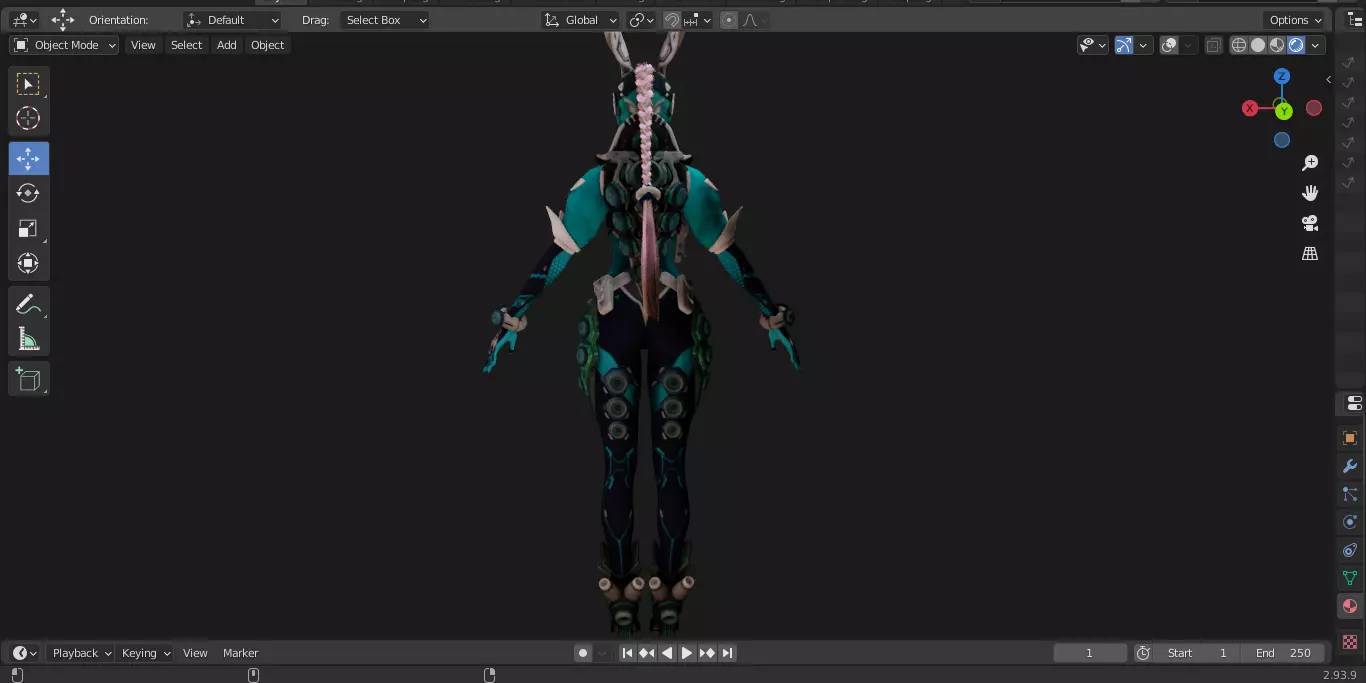Open Options dropdown in header
This screenshot has height=683, width=1366.
pos(1296,20)
